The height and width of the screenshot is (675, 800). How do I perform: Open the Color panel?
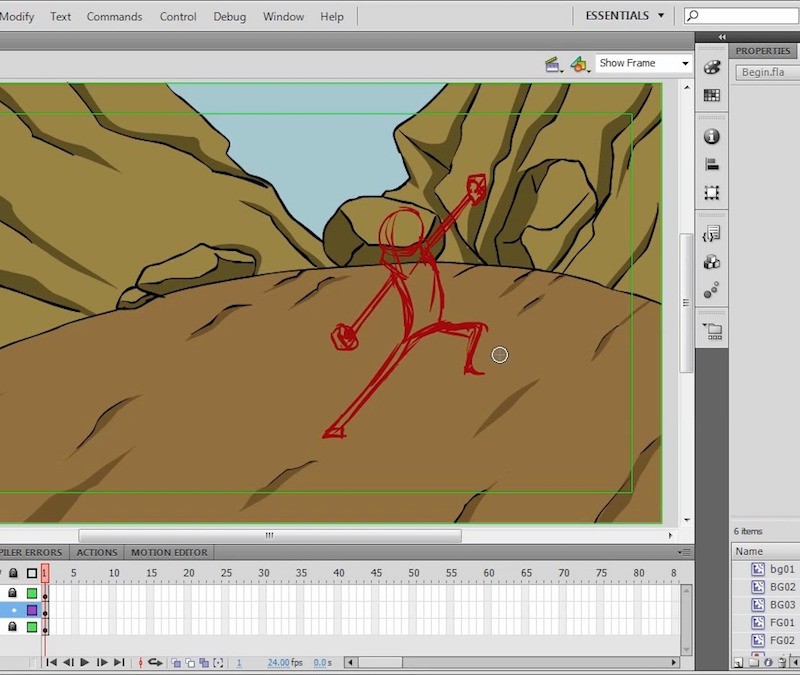pyautogui.click(x=712, y=68)
